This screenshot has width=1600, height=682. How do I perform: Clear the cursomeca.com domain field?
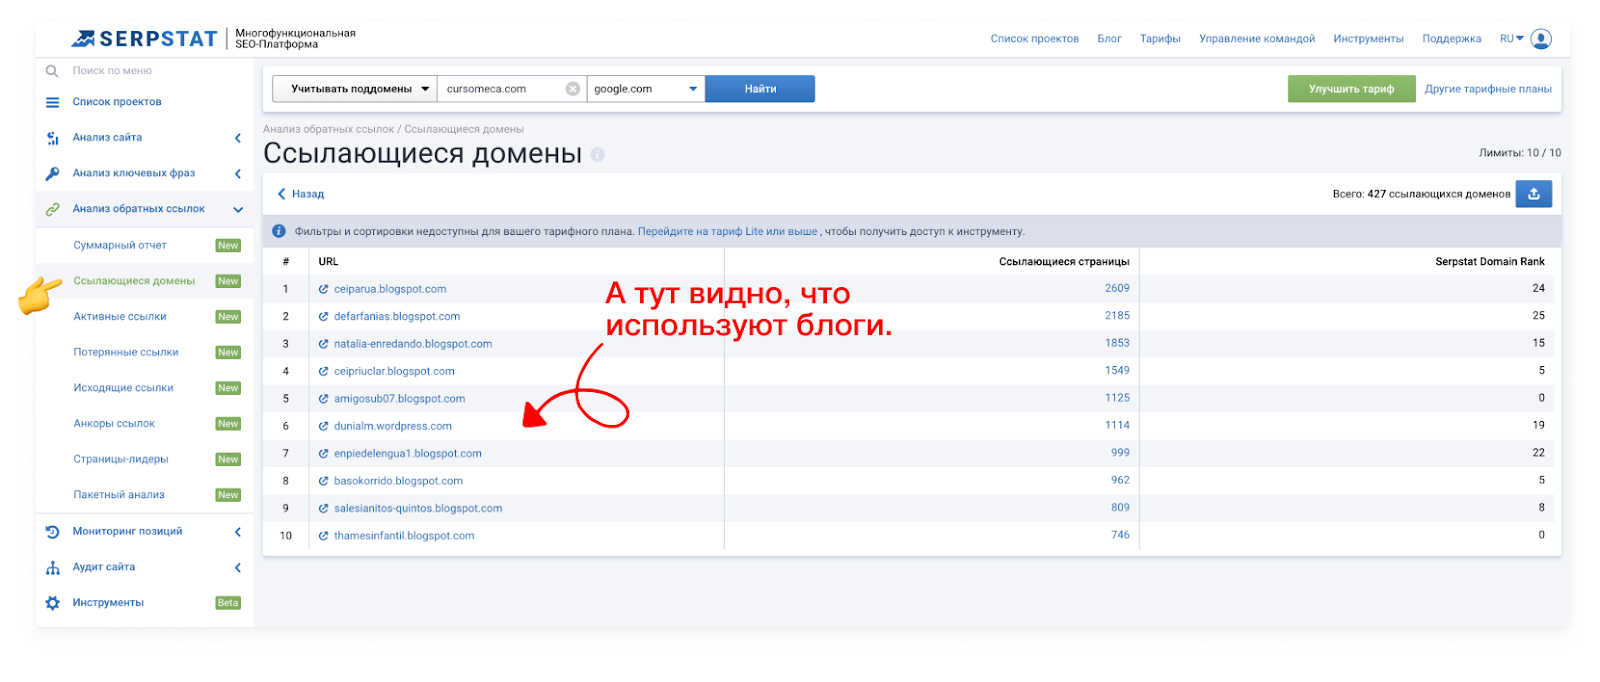pyautogui.click(x=573, y=89)
